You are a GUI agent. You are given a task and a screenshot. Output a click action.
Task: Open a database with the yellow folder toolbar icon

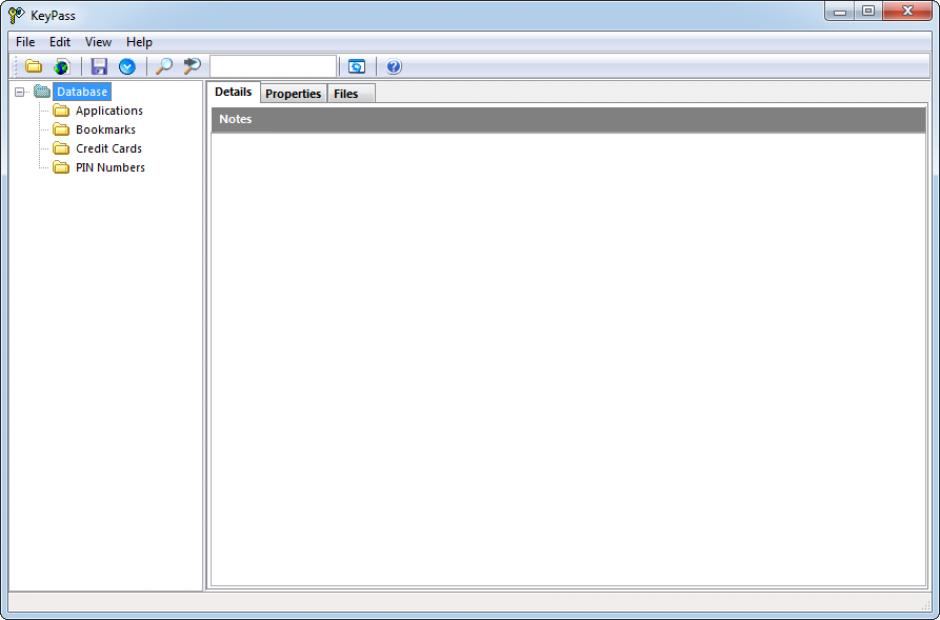tap(34, 67)
